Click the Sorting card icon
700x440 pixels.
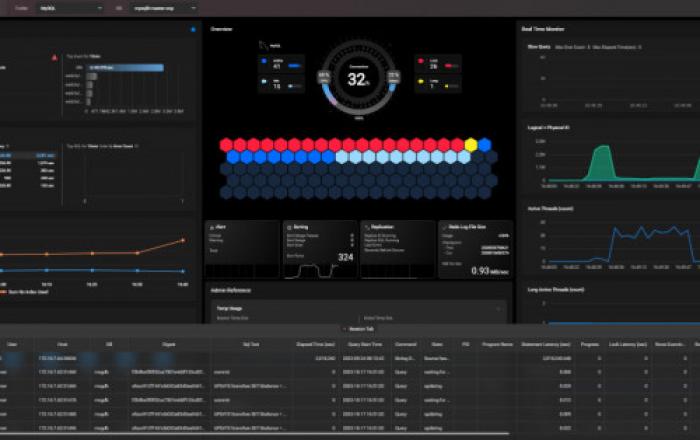[289, 227]
